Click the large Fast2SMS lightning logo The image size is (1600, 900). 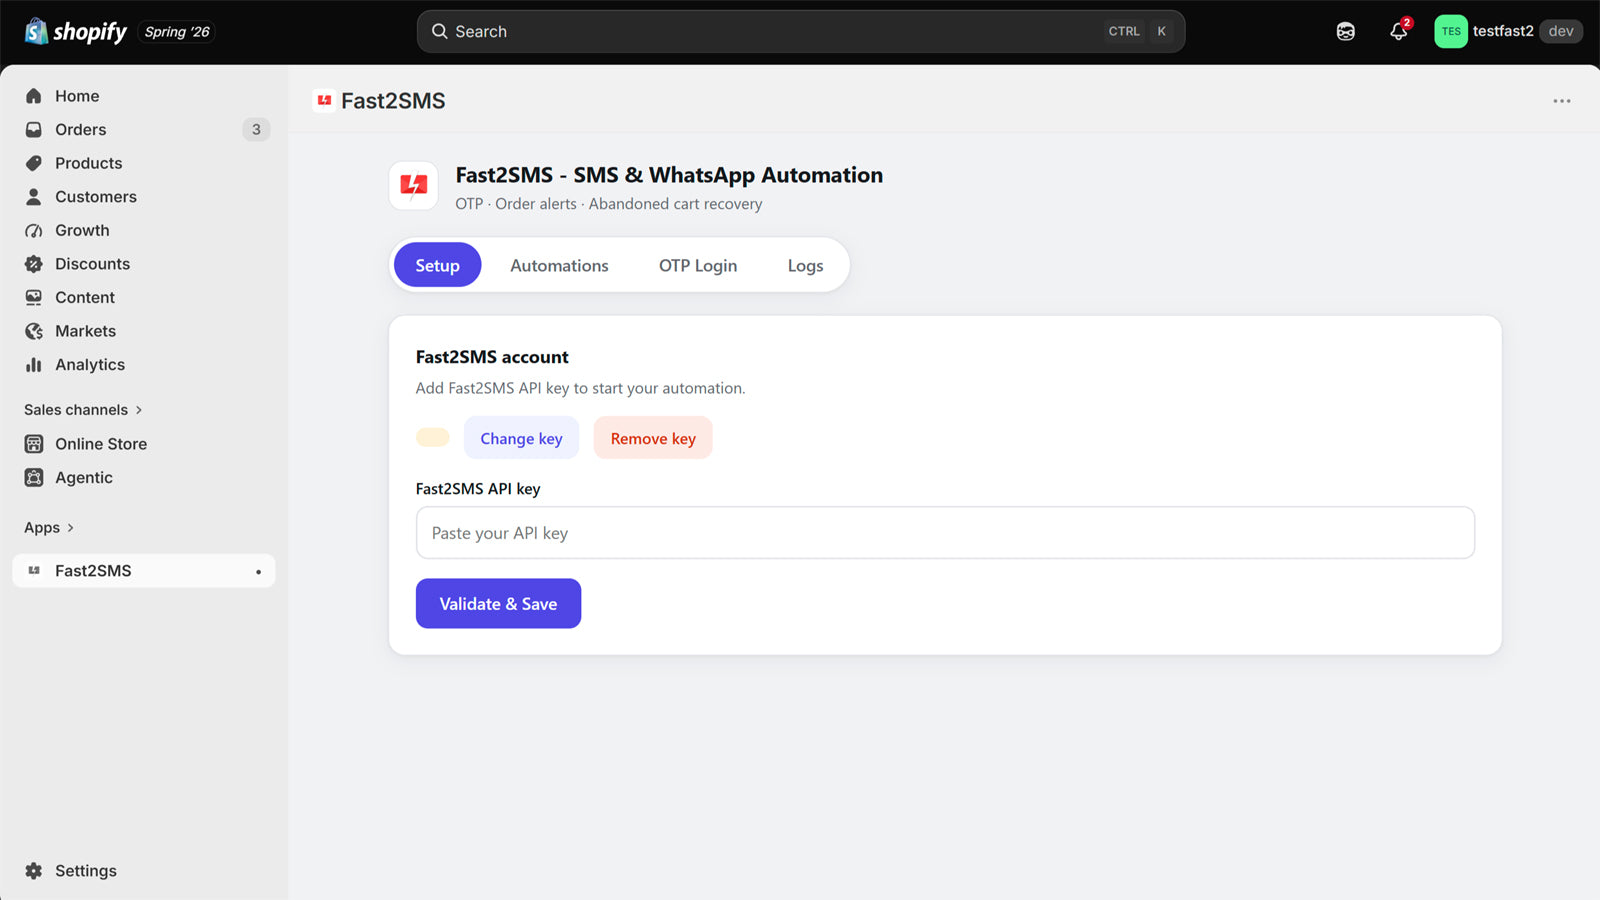coord(413,186)
